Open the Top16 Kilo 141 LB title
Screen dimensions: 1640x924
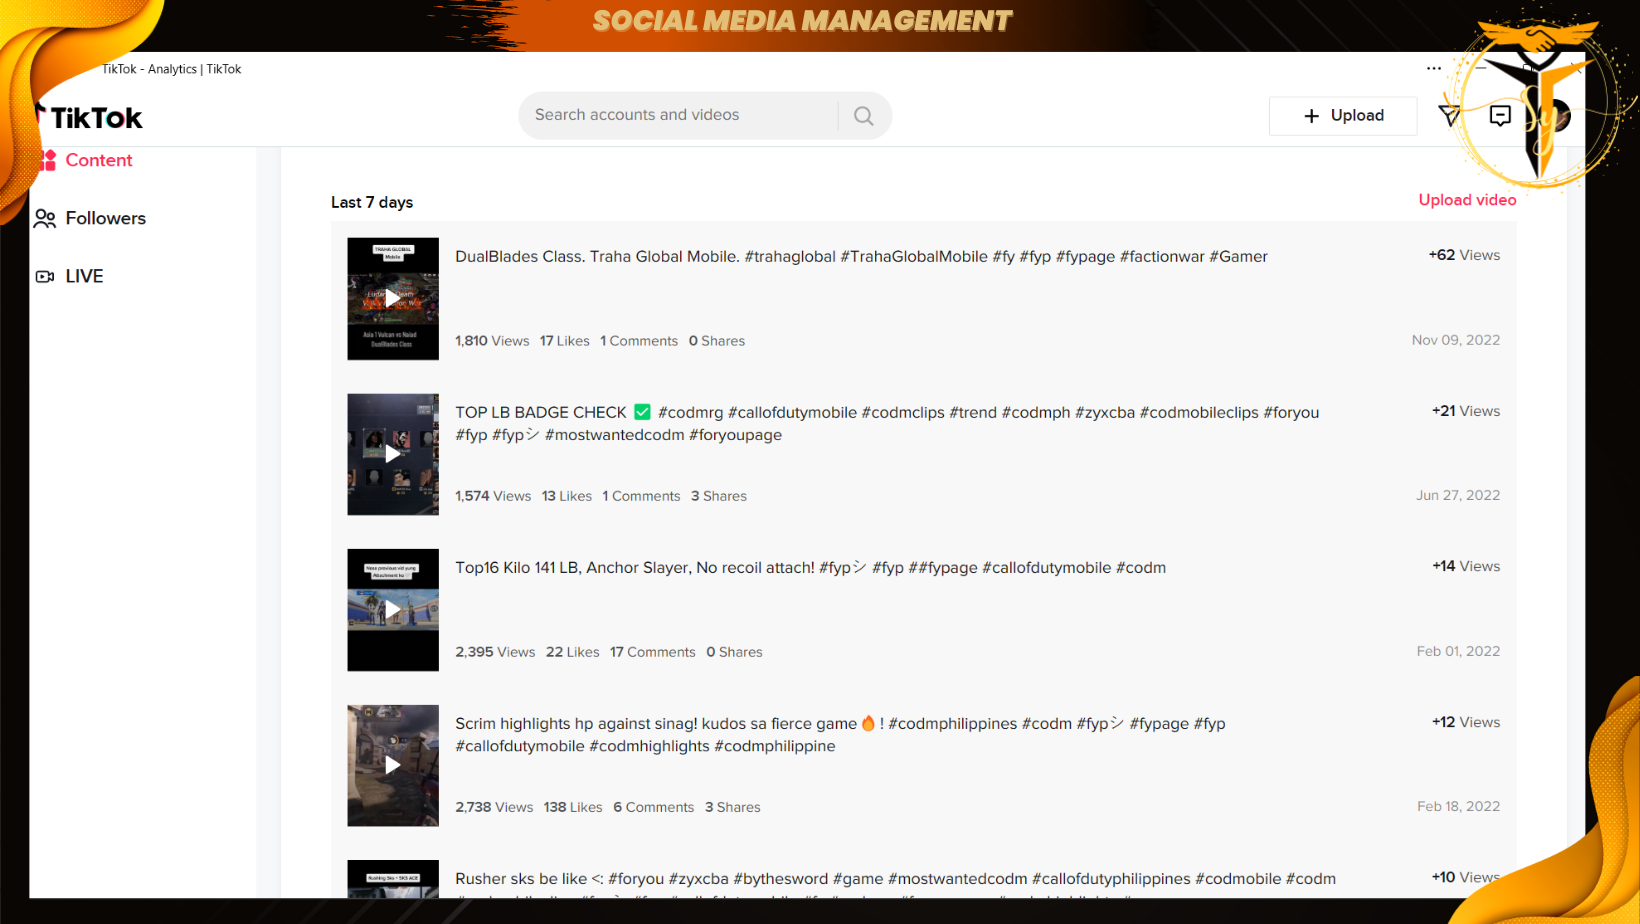[811, 568]
